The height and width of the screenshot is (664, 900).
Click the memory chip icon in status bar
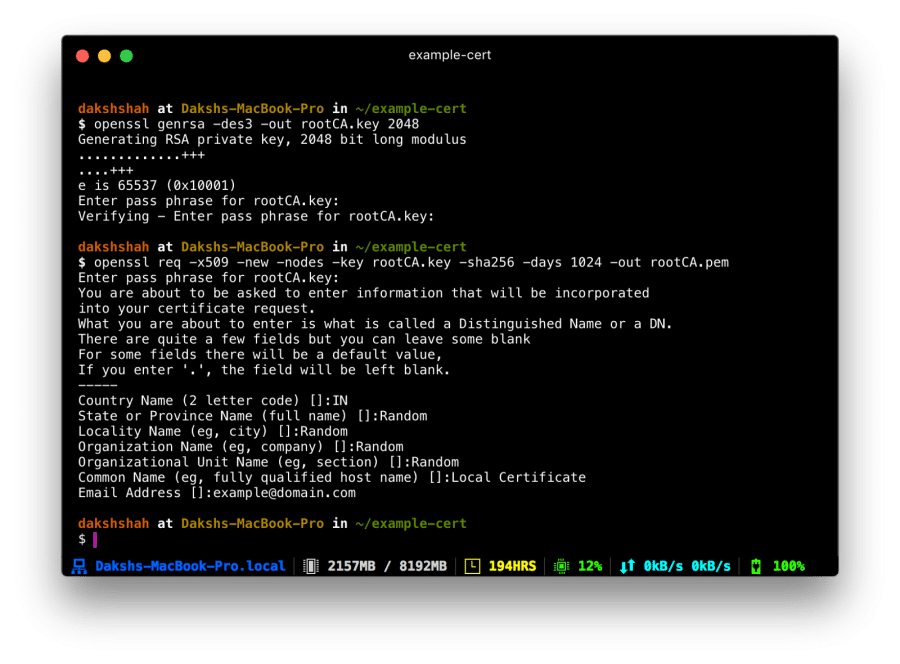310,566
